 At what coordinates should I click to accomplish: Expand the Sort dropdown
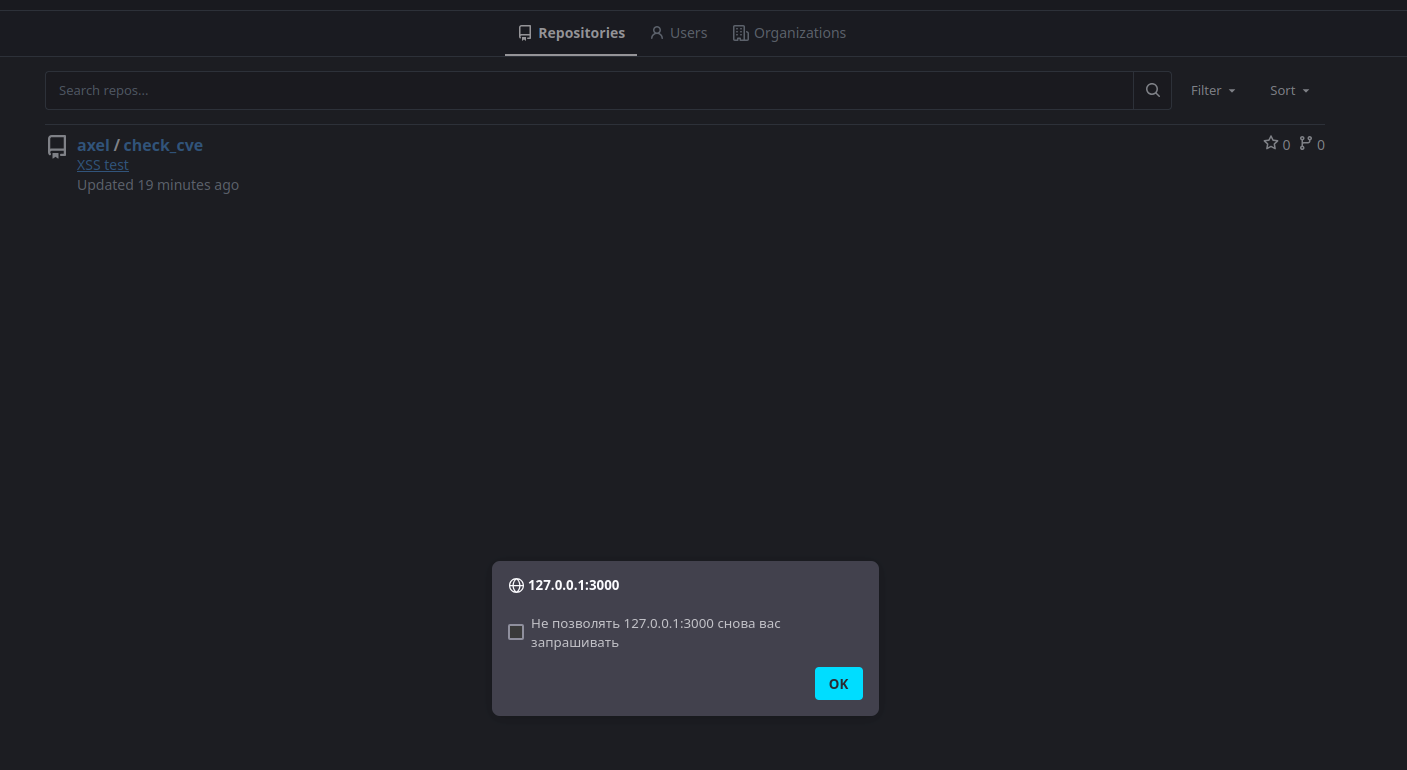(1289, 90)
